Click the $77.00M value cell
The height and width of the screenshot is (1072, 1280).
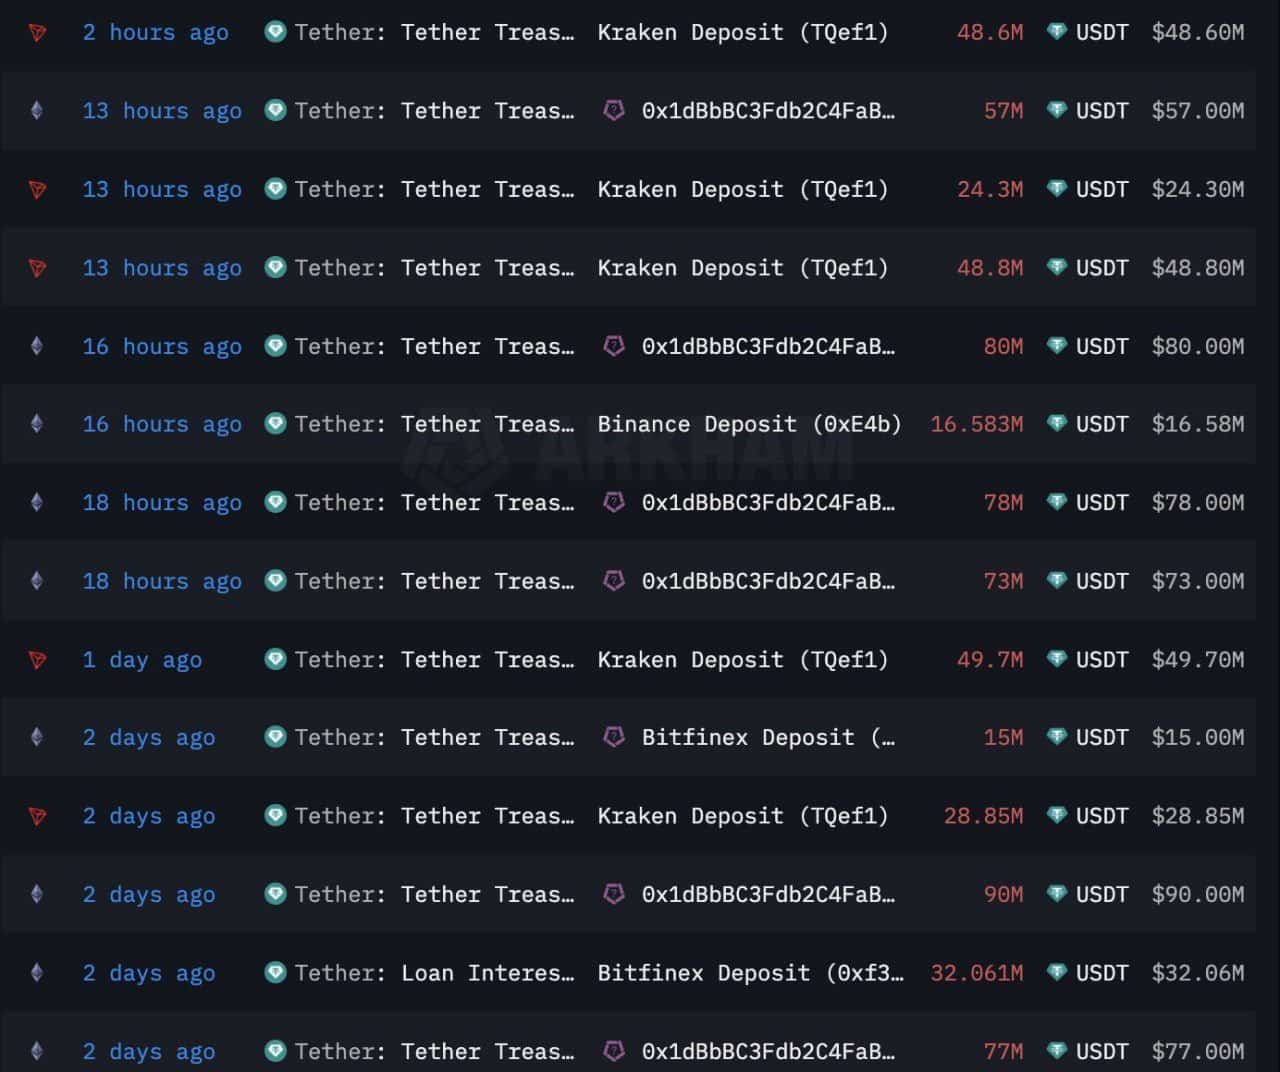tap(1197, 1051)
